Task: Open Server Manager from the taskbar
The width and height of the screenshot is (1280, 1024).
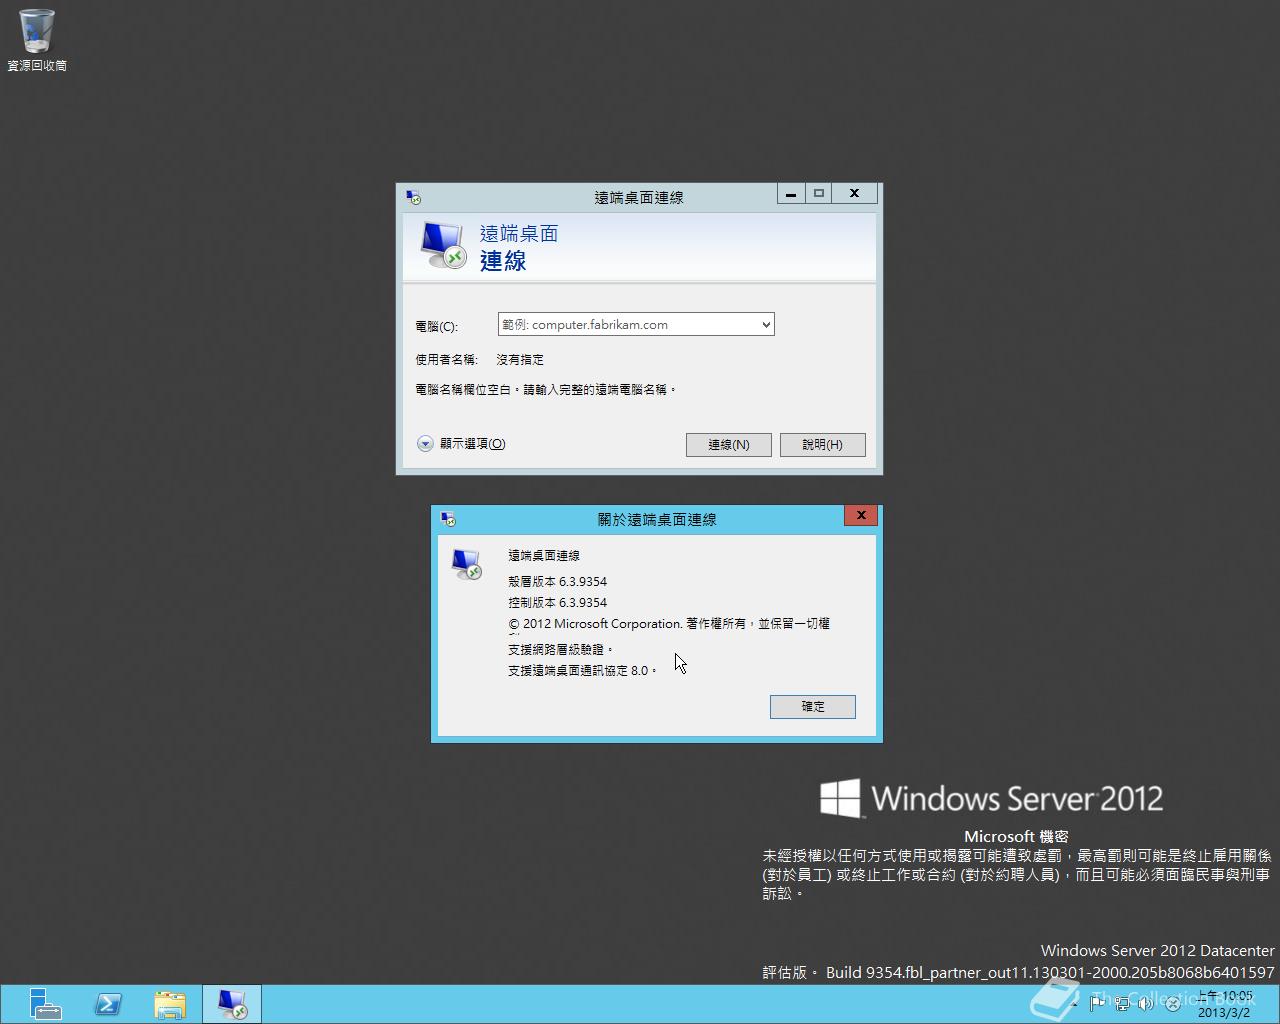Action: point(45,1004)
